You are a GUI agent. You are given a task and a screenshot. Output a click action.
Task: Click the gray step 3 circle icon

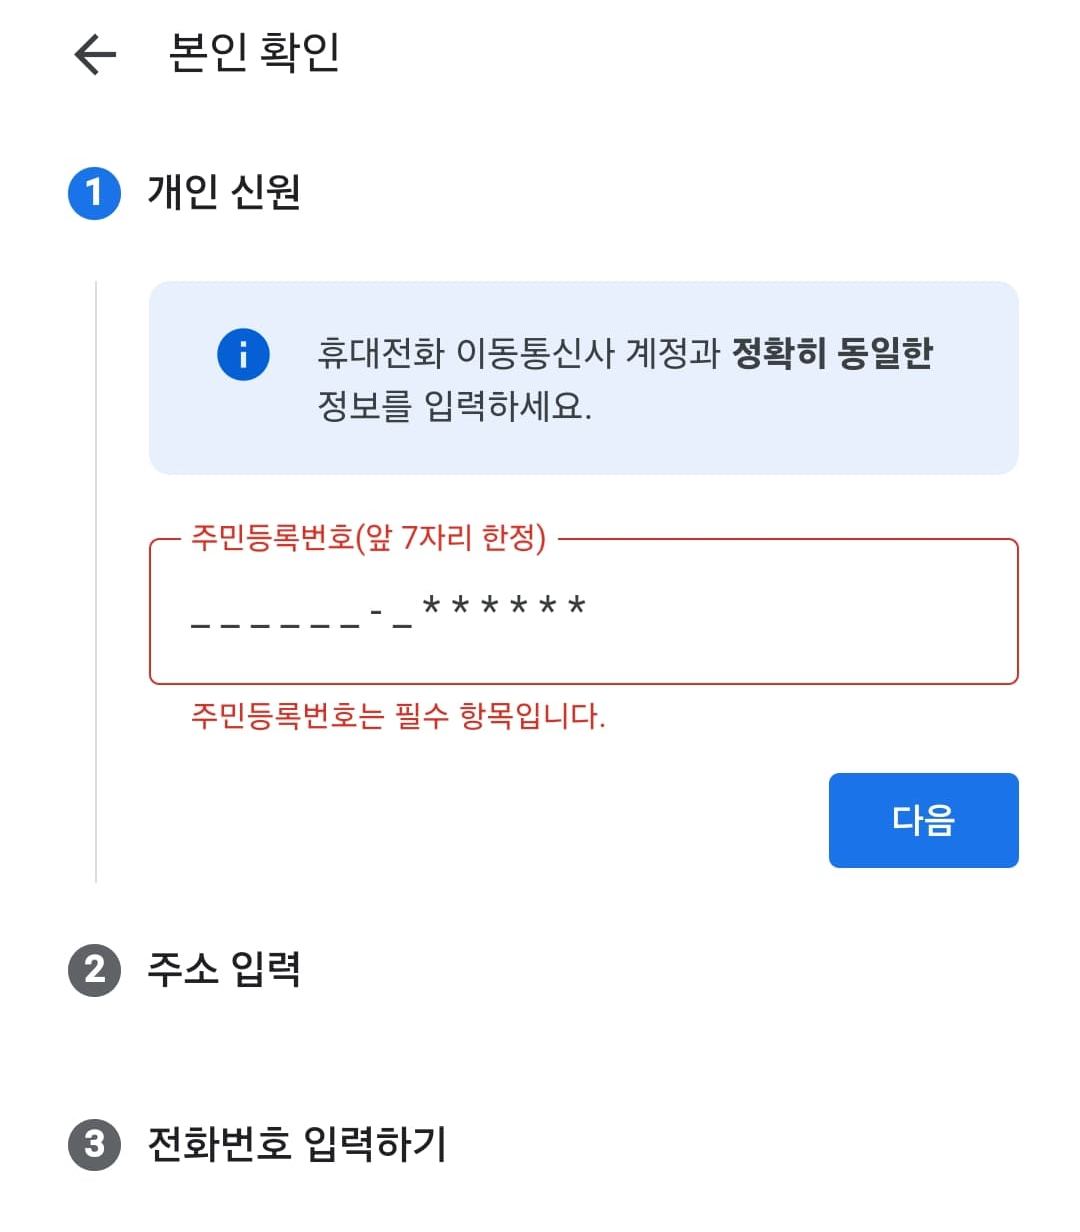tap(95, 1145)
